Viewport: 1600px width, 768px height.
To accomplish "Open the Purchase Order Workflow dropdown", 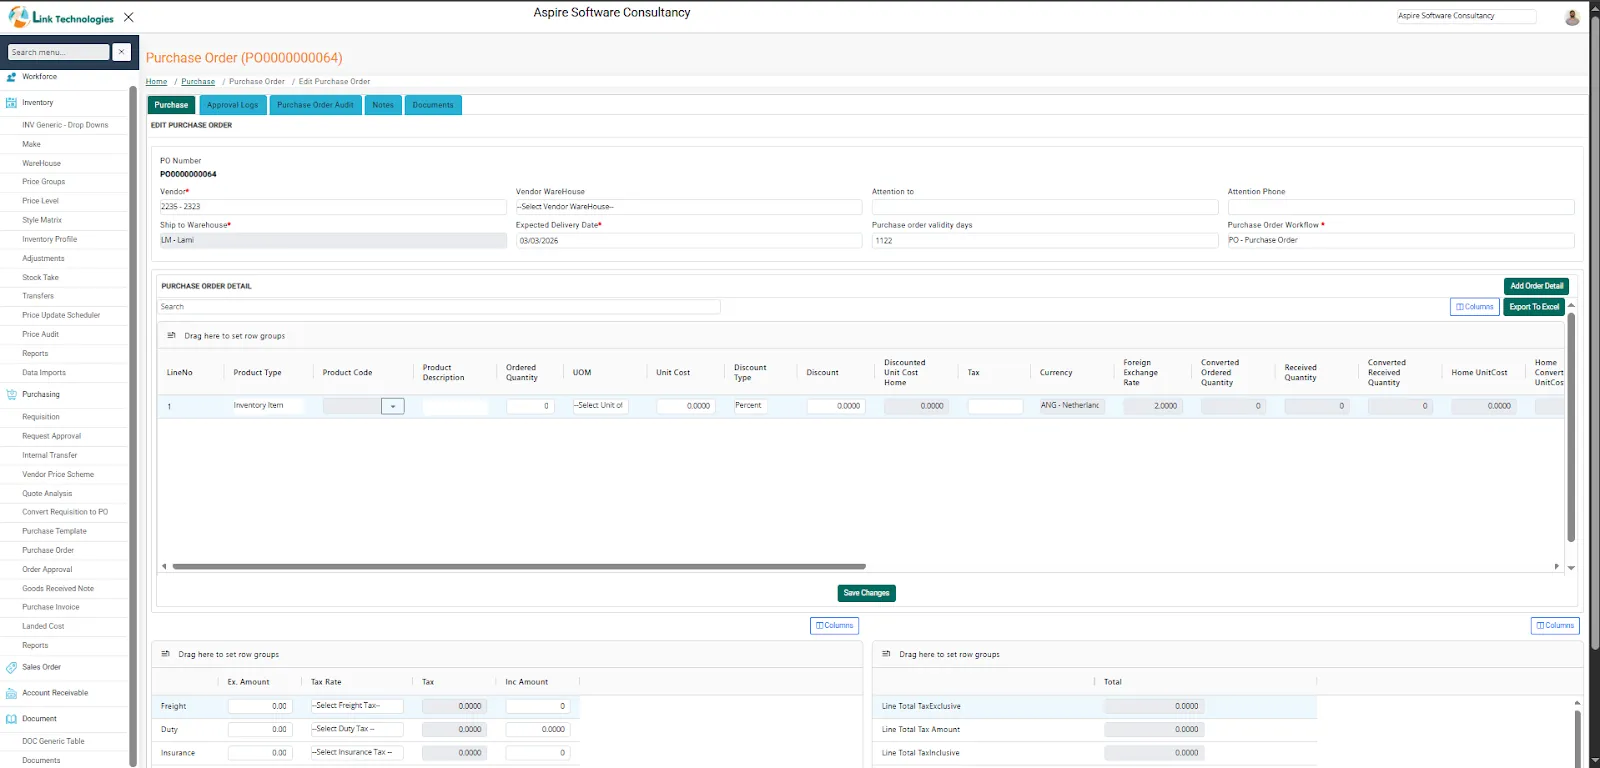I will coord(1401,241).
